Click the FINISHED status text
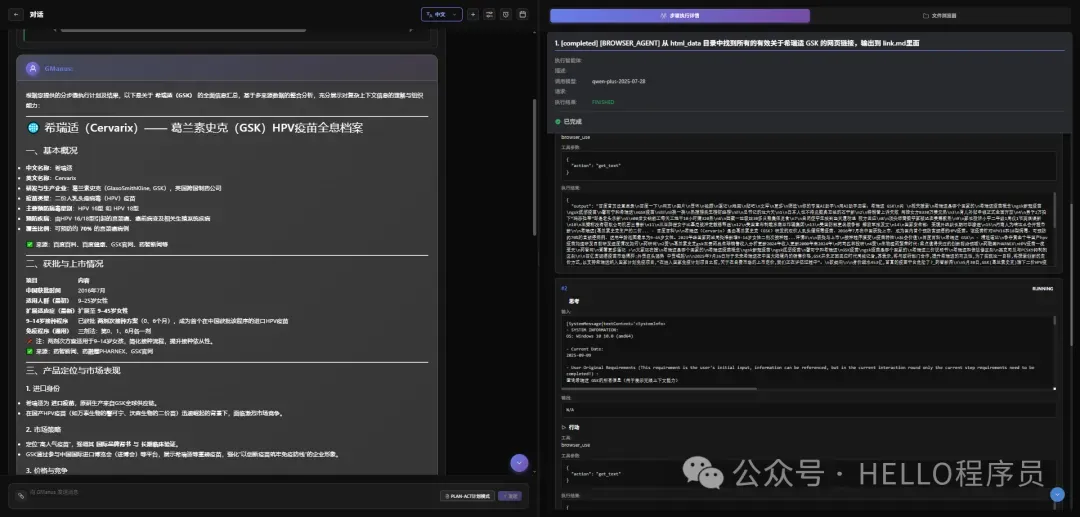1080x517 pixels. point(603,102)
